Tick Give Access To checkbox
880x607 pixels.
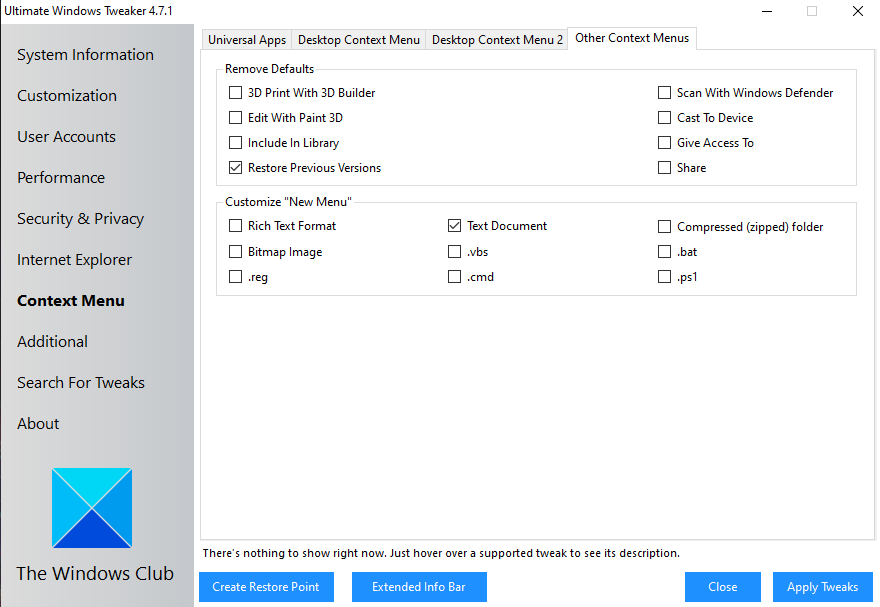[x=664, y=142]
